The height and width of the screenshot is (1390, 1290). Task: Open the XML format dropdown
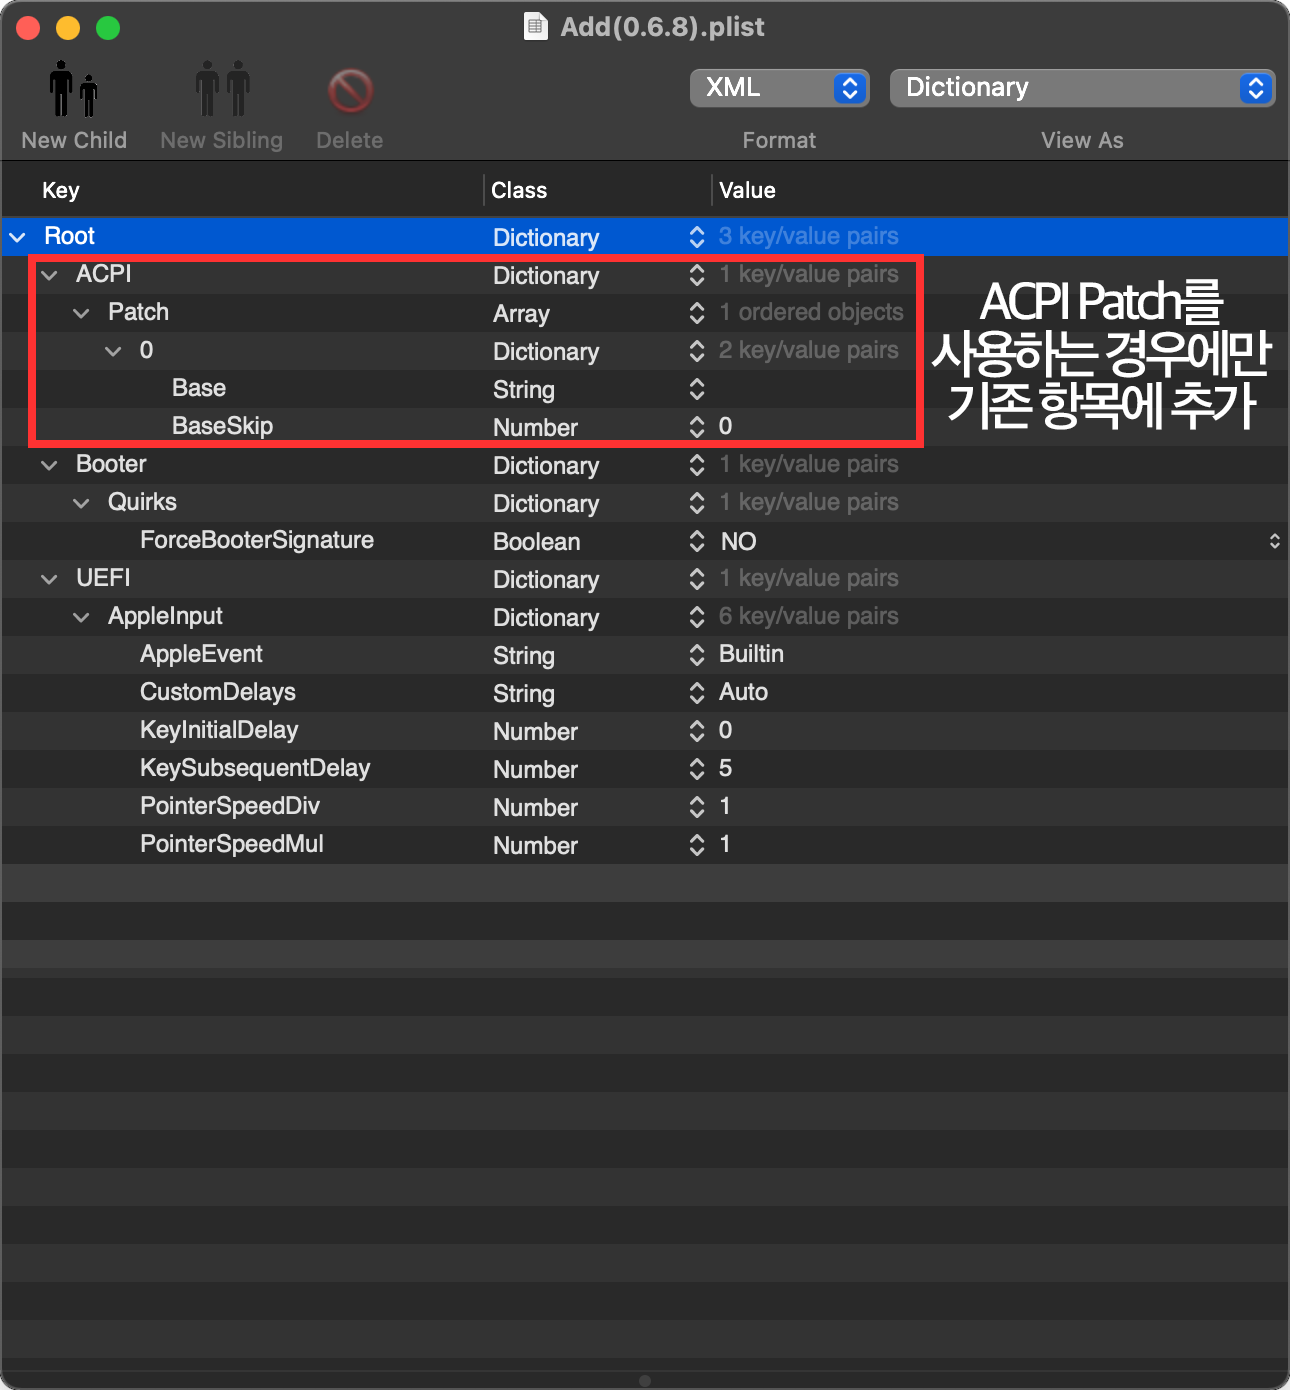click(x=780, y=88)
